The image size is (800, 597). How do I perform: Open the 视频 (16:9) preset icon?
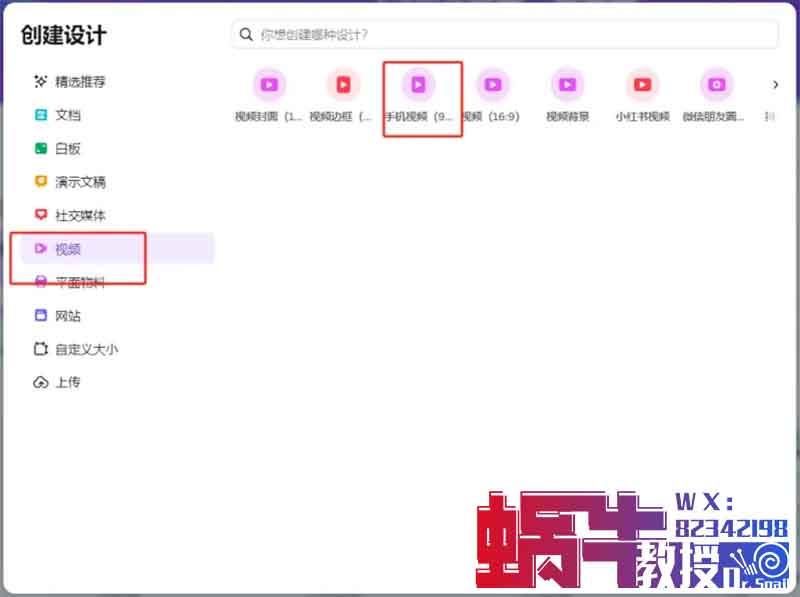[x=492, y=85]
